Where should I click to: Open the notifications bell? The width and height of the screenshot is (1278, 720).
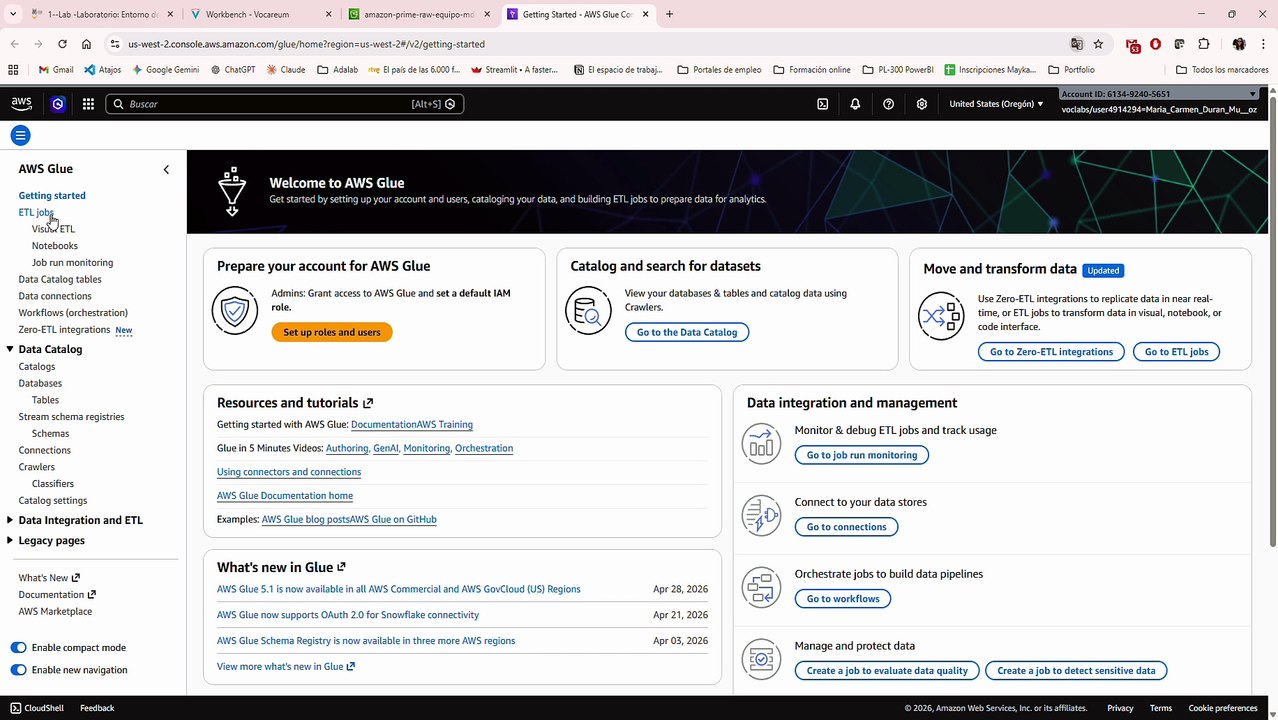coord(855,104)
